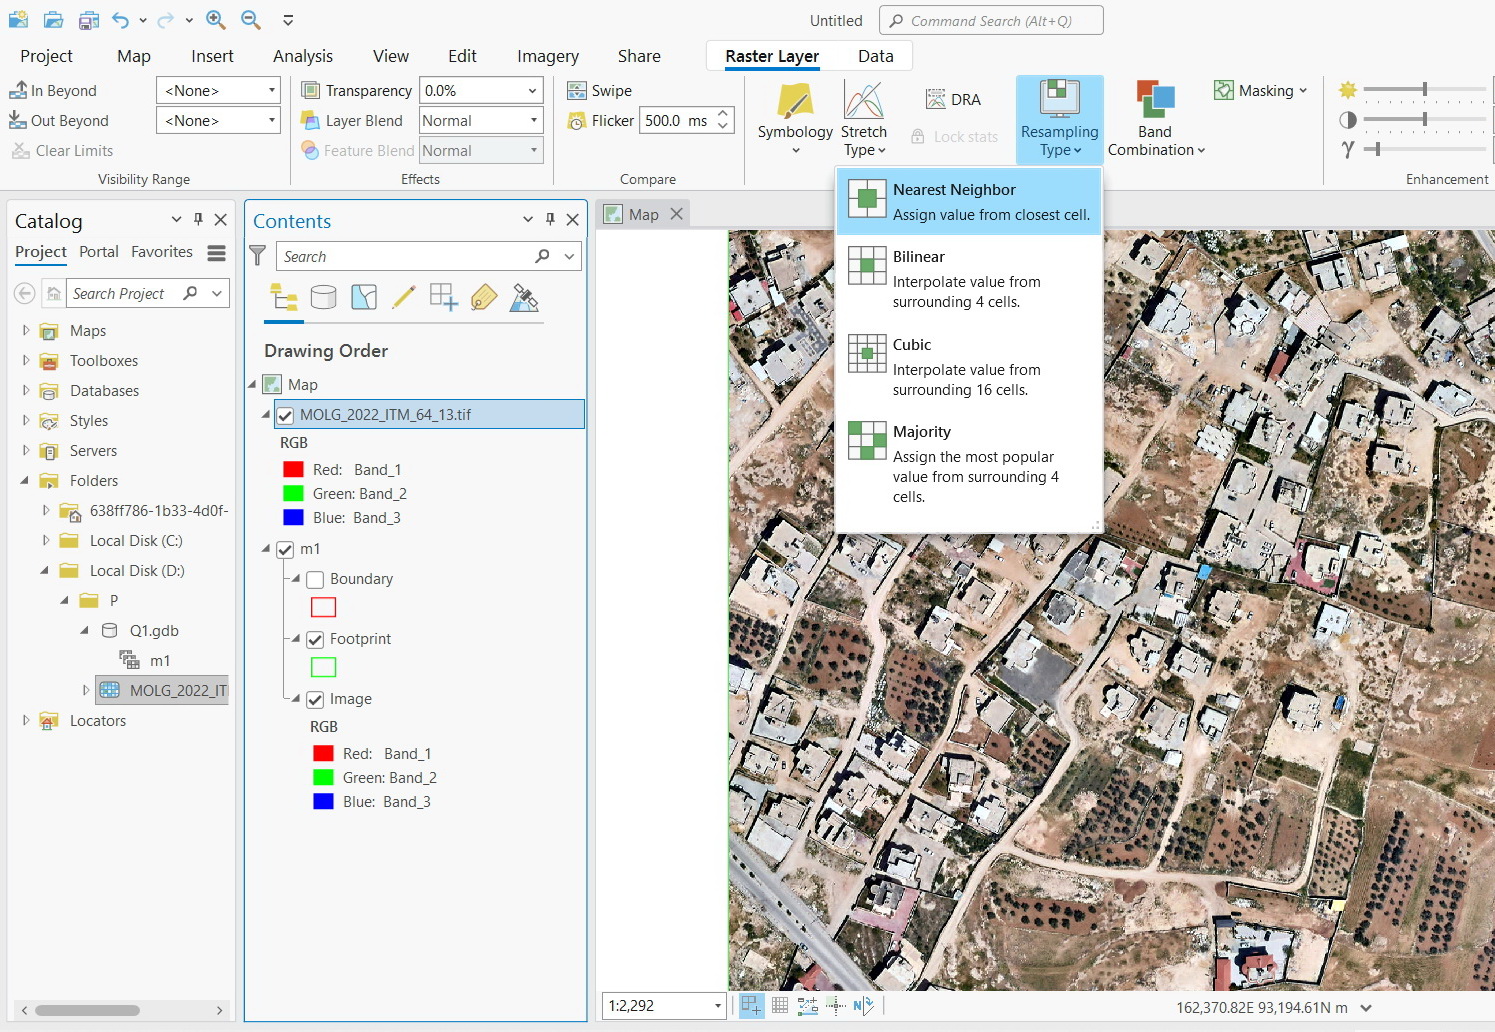1495x1032 pixels.
Task: Enable the Boundary layer checkbox
Action: point(315,579)
